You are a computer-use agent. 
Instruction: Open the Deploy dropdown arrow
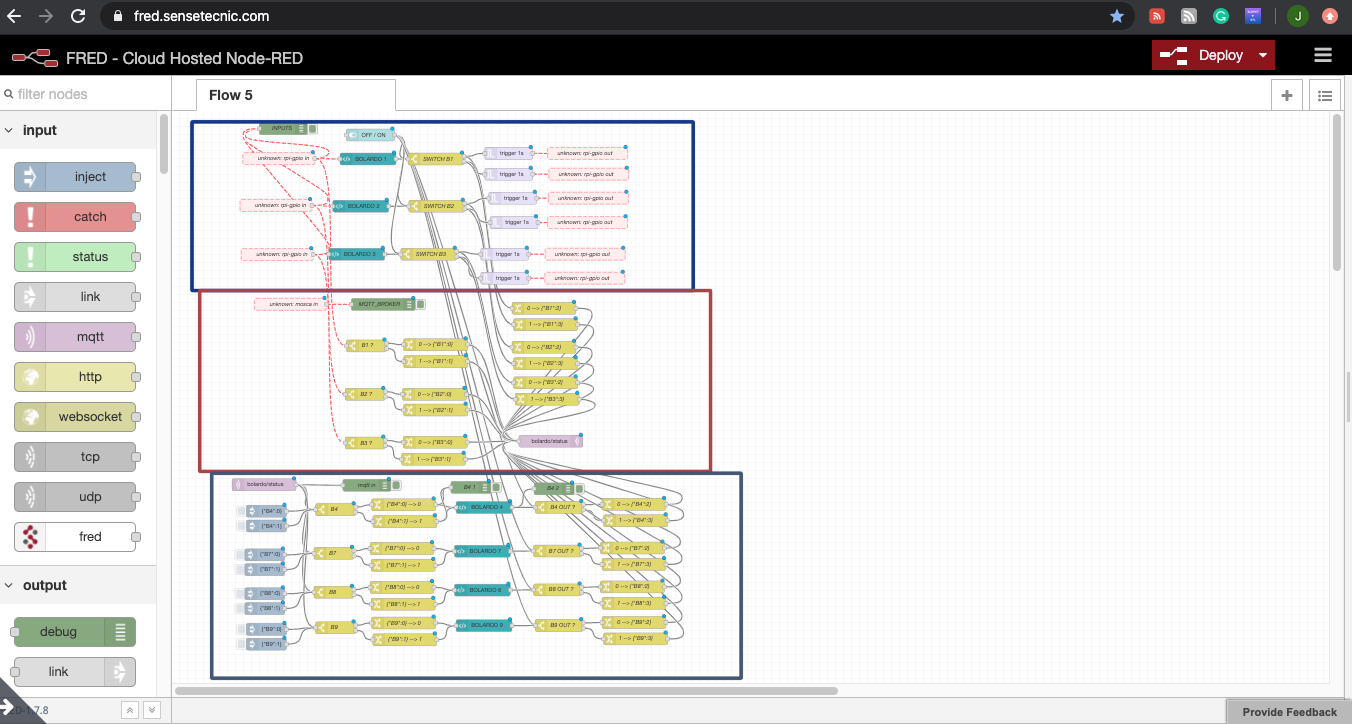(x=1264, y=55)
